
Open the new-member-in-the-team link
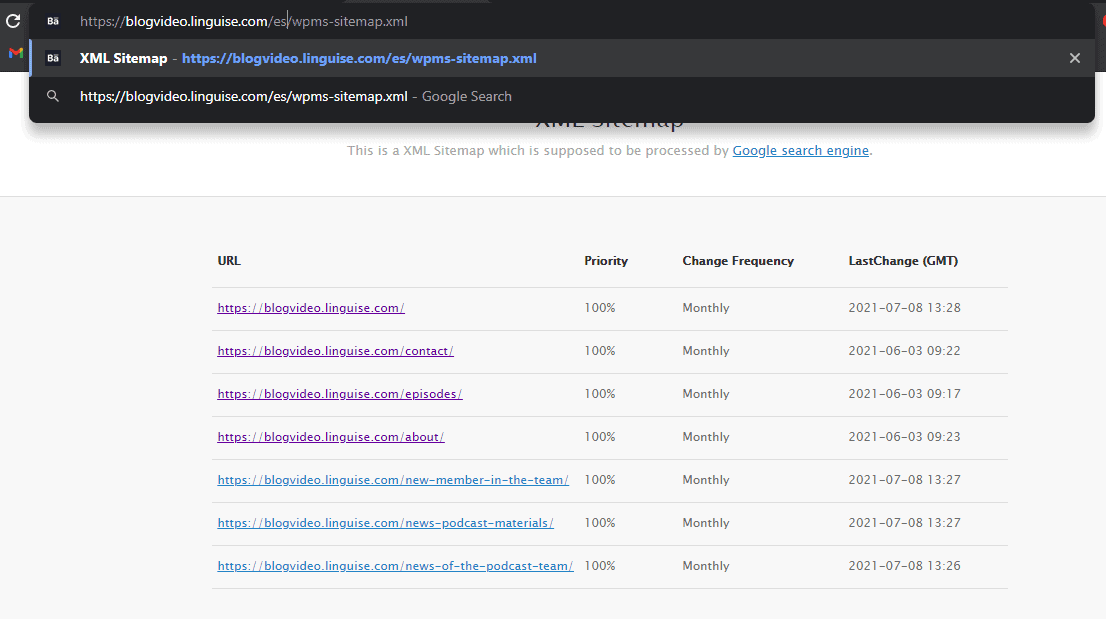coord(393,479)
